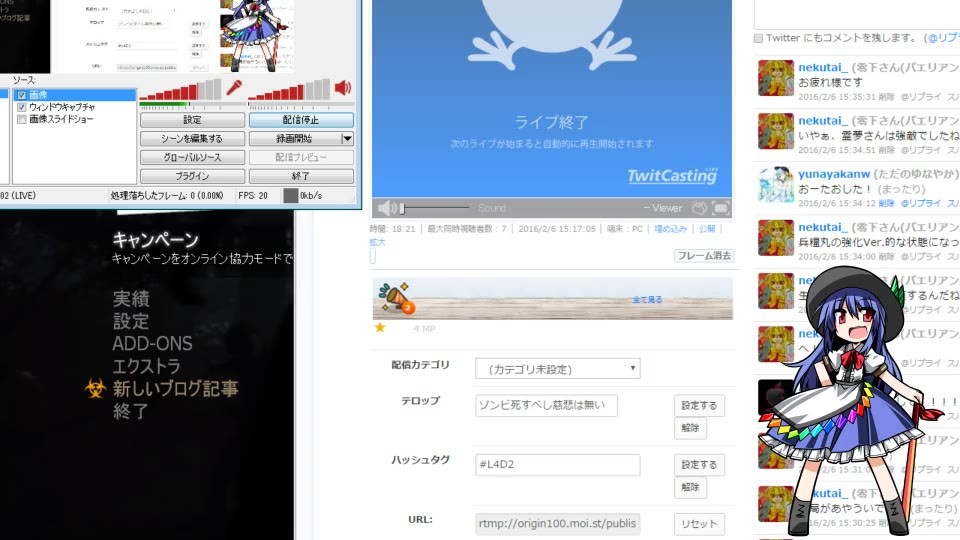Click the フレーム消去 button

pos(704,256)
